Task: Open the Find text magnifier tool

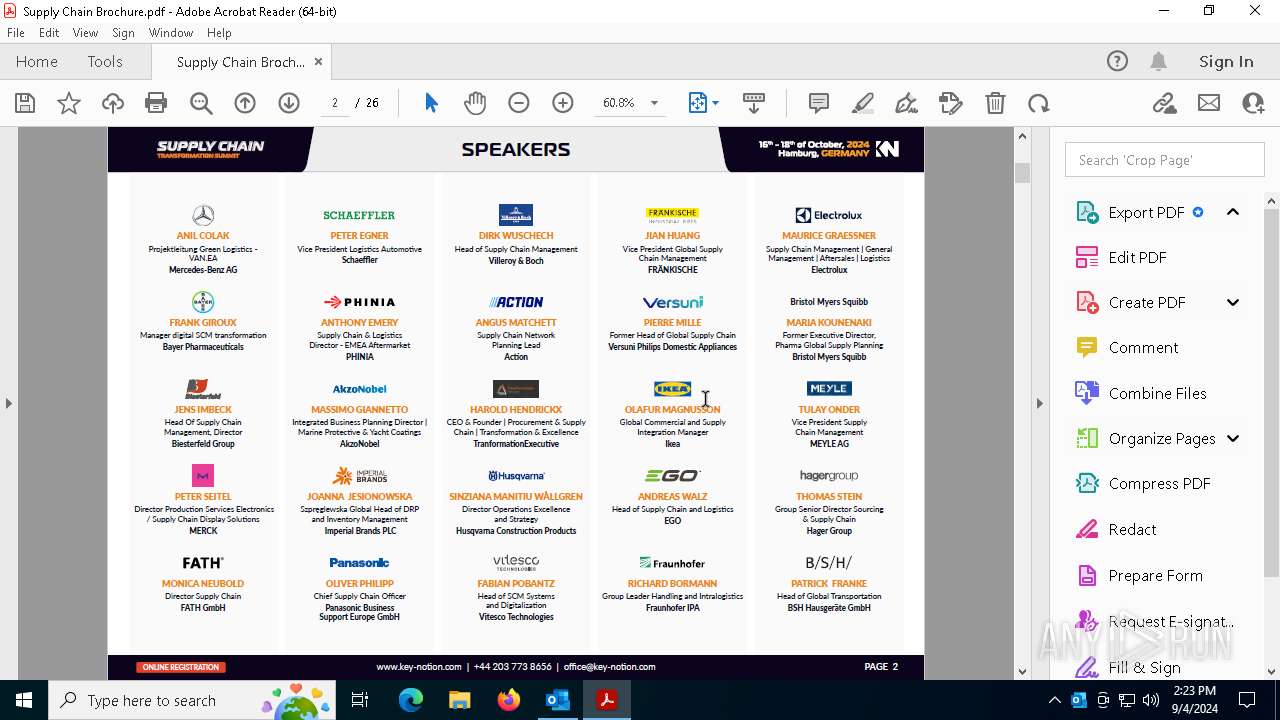Action: pos(201,103)
